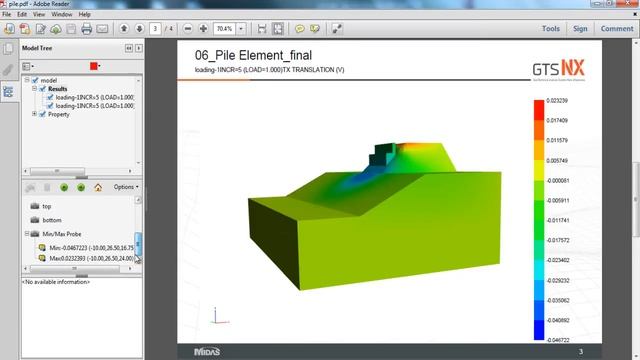
Task: Zoom in with the plus icon
Action: tap(203, 29)
